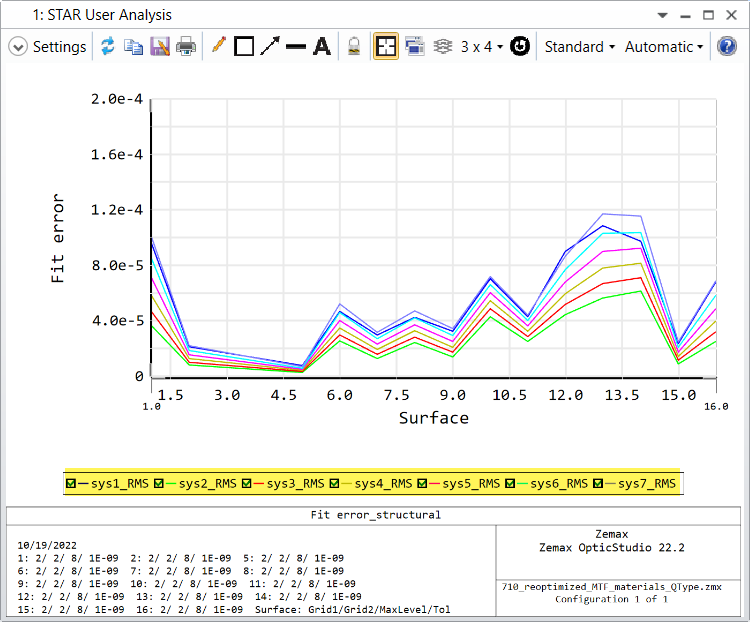Select the text annotation tool

pyautogui.click(x=321, y=47)
